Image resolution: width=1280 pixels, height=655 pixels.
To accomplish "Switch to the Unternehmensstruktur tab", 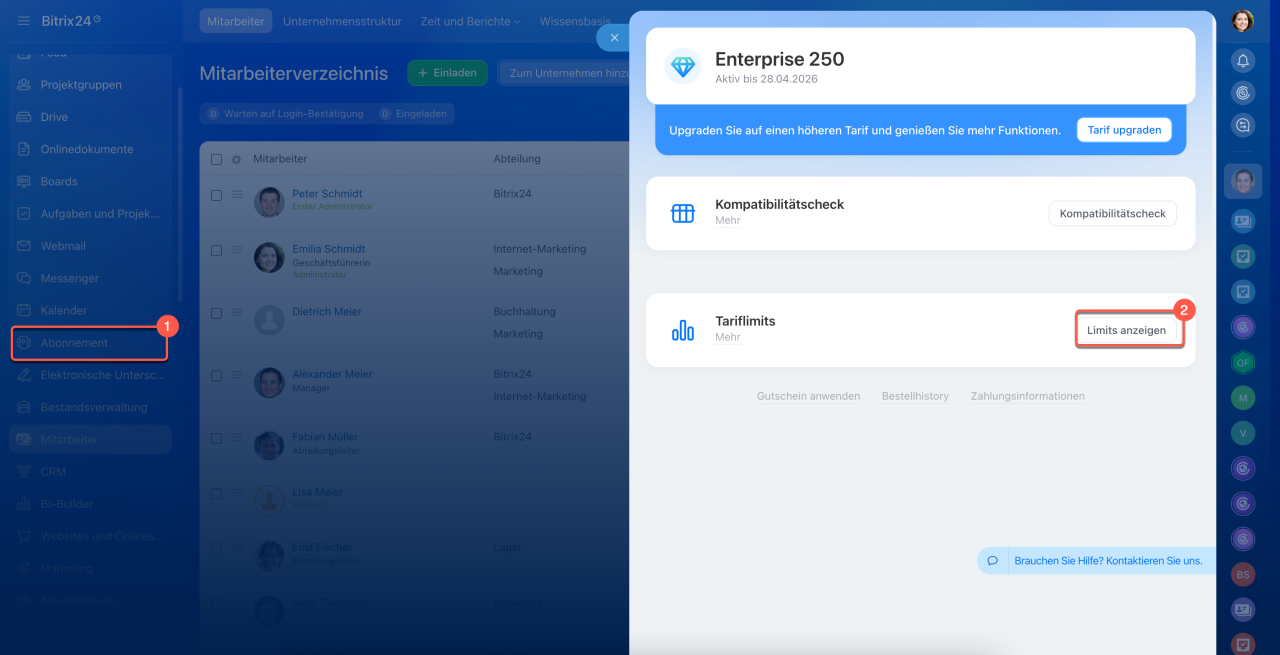I will pos(342,21).
